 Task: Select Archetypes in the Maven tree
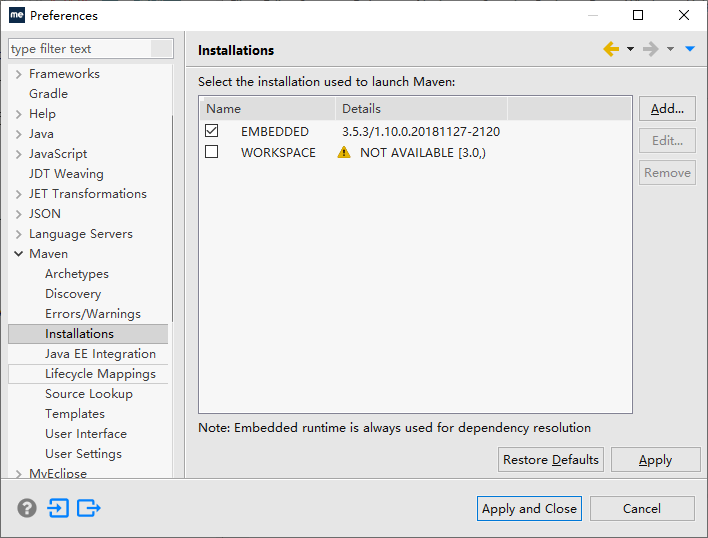click(x=77, y=274)
